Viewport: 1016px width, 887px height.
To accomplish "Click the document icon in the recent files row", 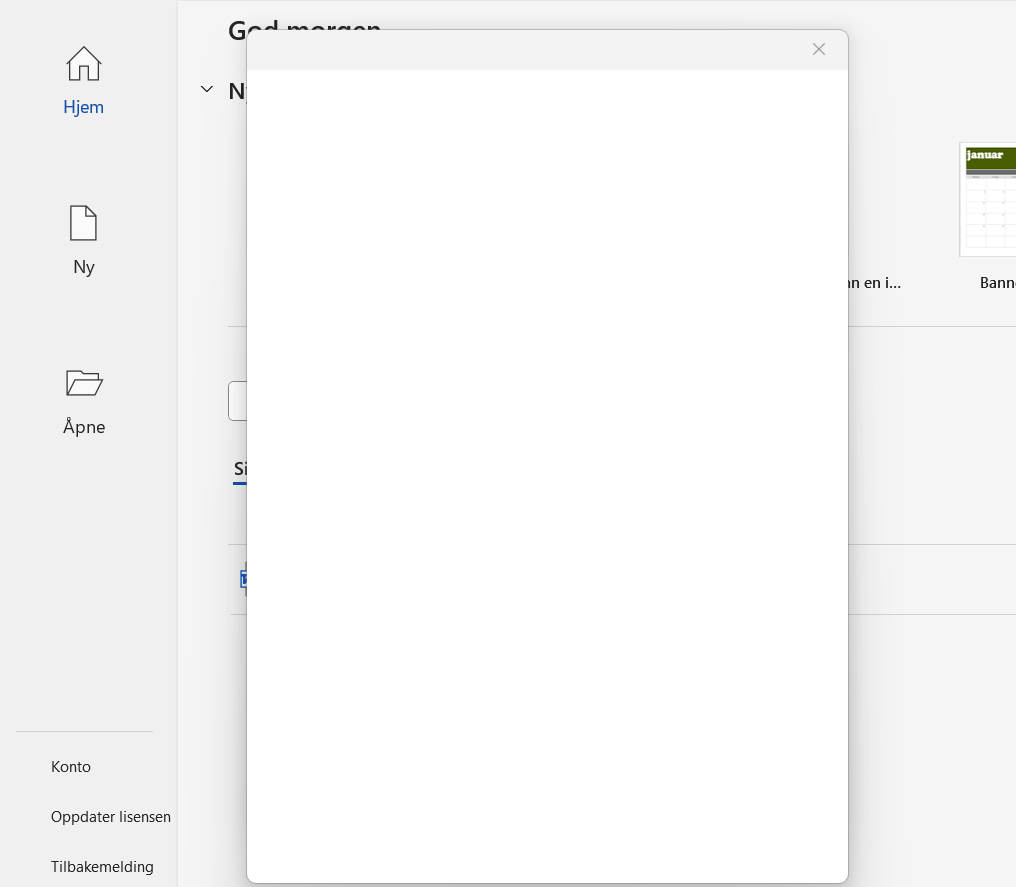I will click(x=243, y=580).
